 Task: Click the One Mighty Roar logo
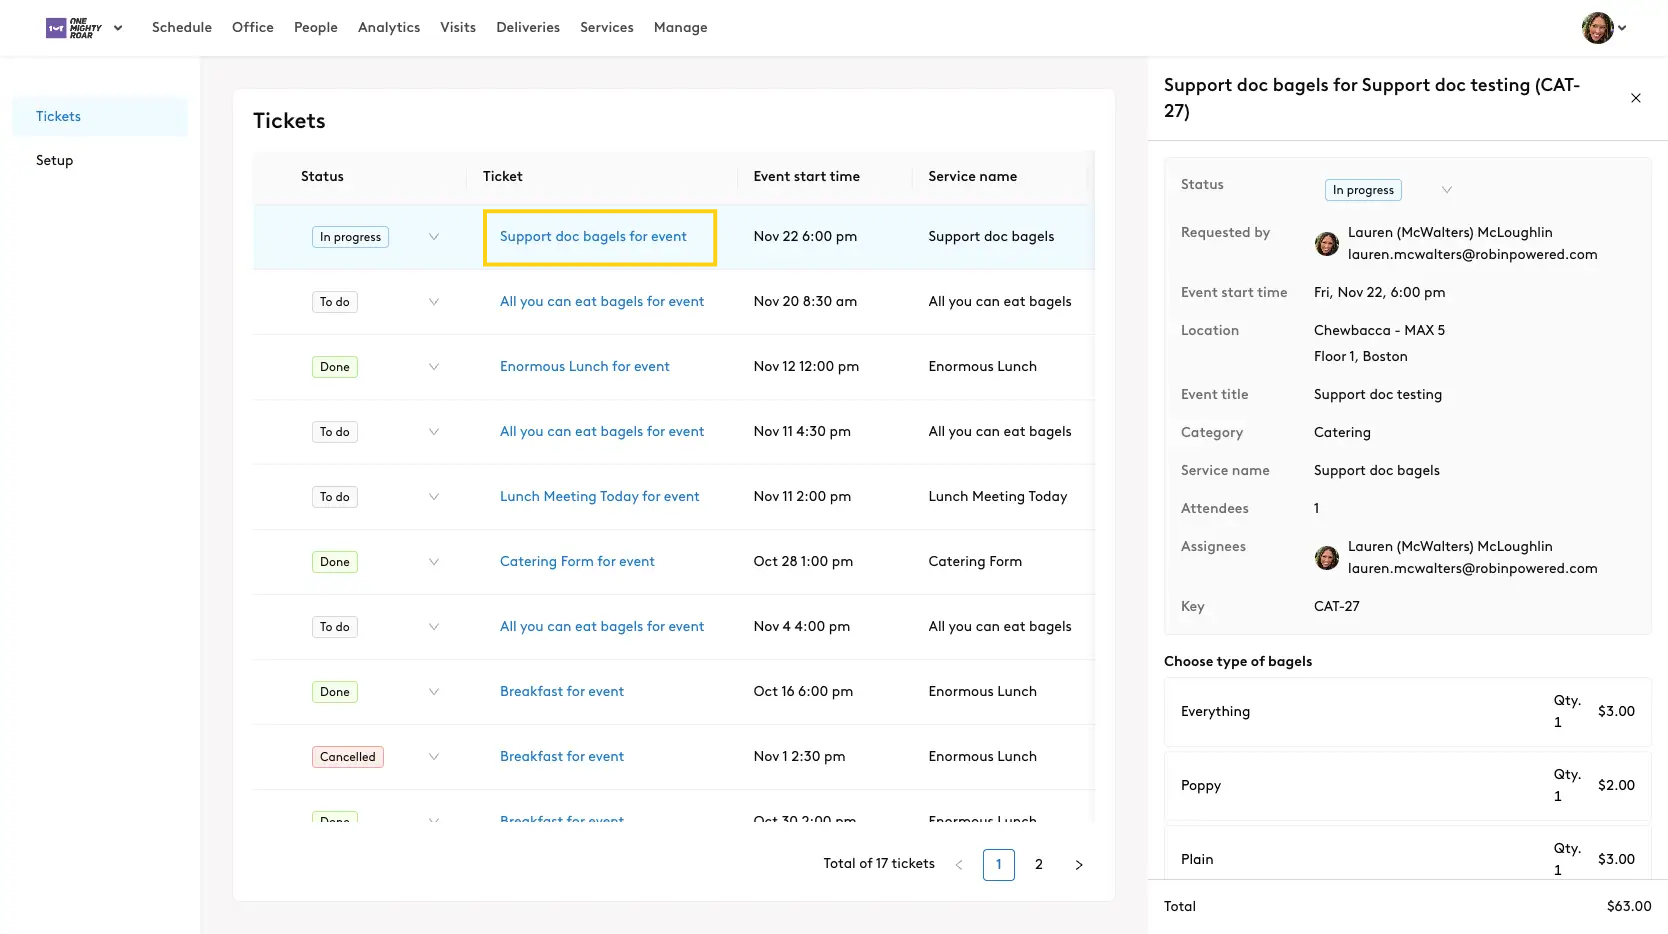[74, 28]
